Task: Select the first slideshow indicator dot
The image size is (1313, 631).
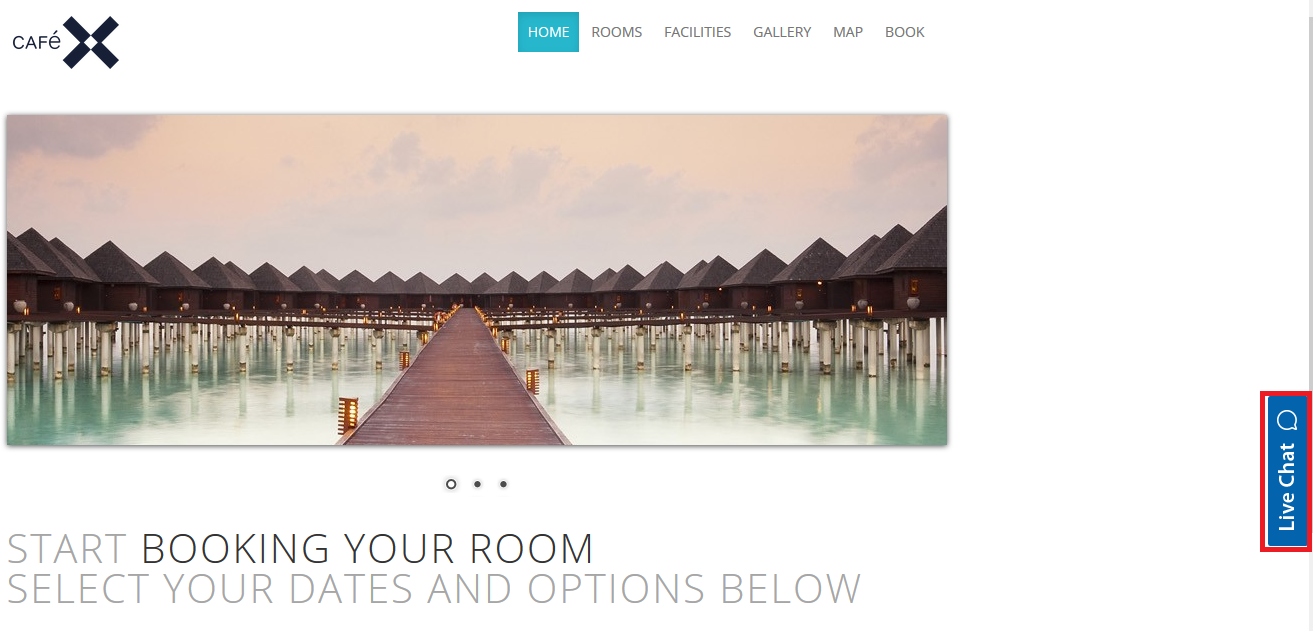Action: (x=451, y=484)
